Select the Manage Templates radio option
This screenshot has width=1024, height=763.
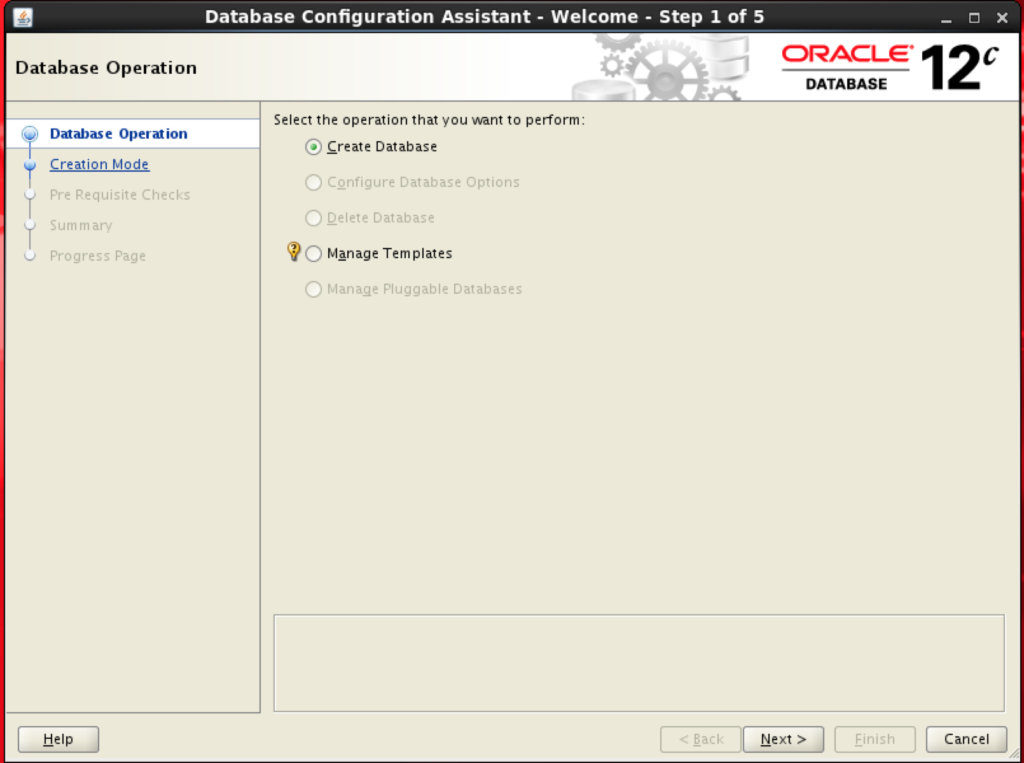[313, 253]
